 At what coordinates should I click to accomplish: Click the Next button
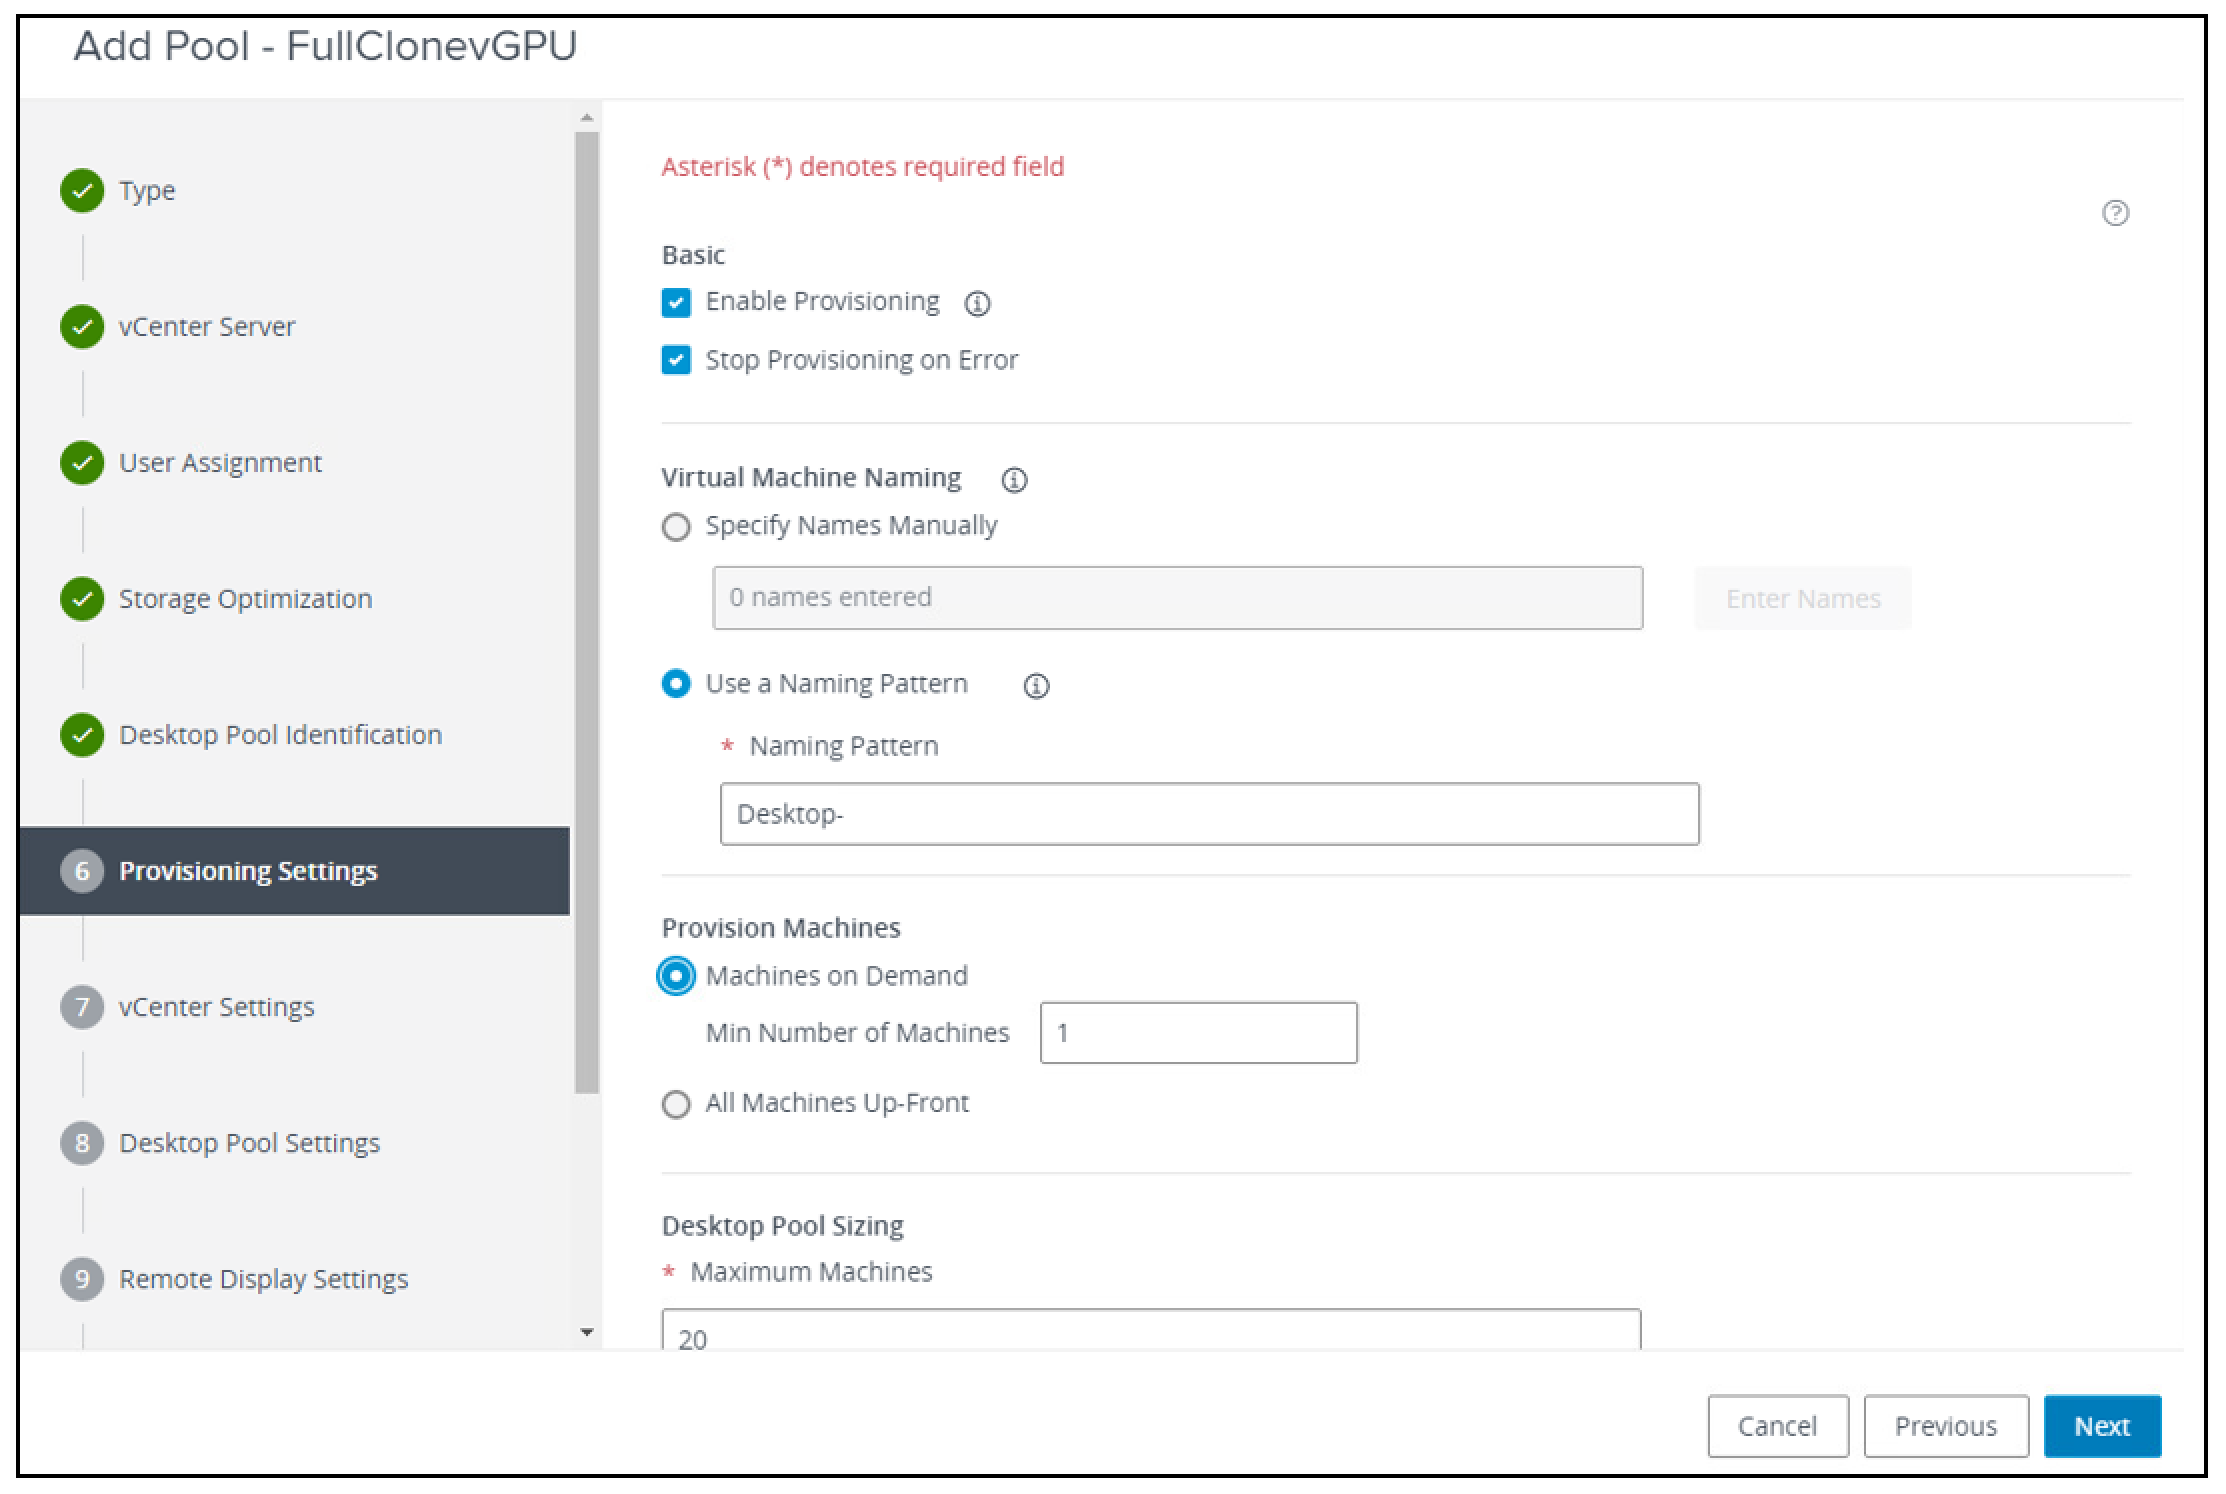tap(2101, 1426)
